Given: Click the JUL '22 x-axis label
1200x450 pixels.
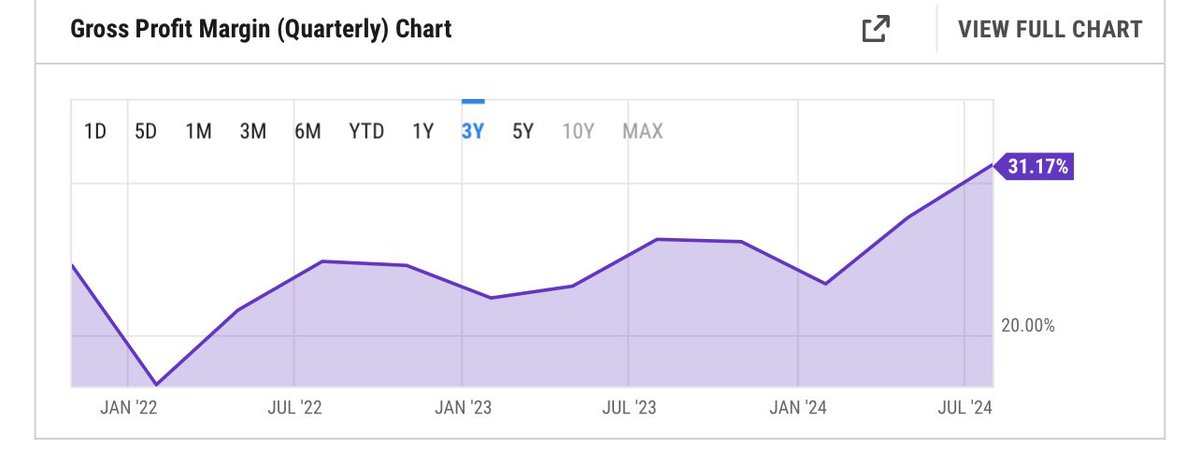Looking at the screenshot, I should pyautogui.click(x=295, y=407).
